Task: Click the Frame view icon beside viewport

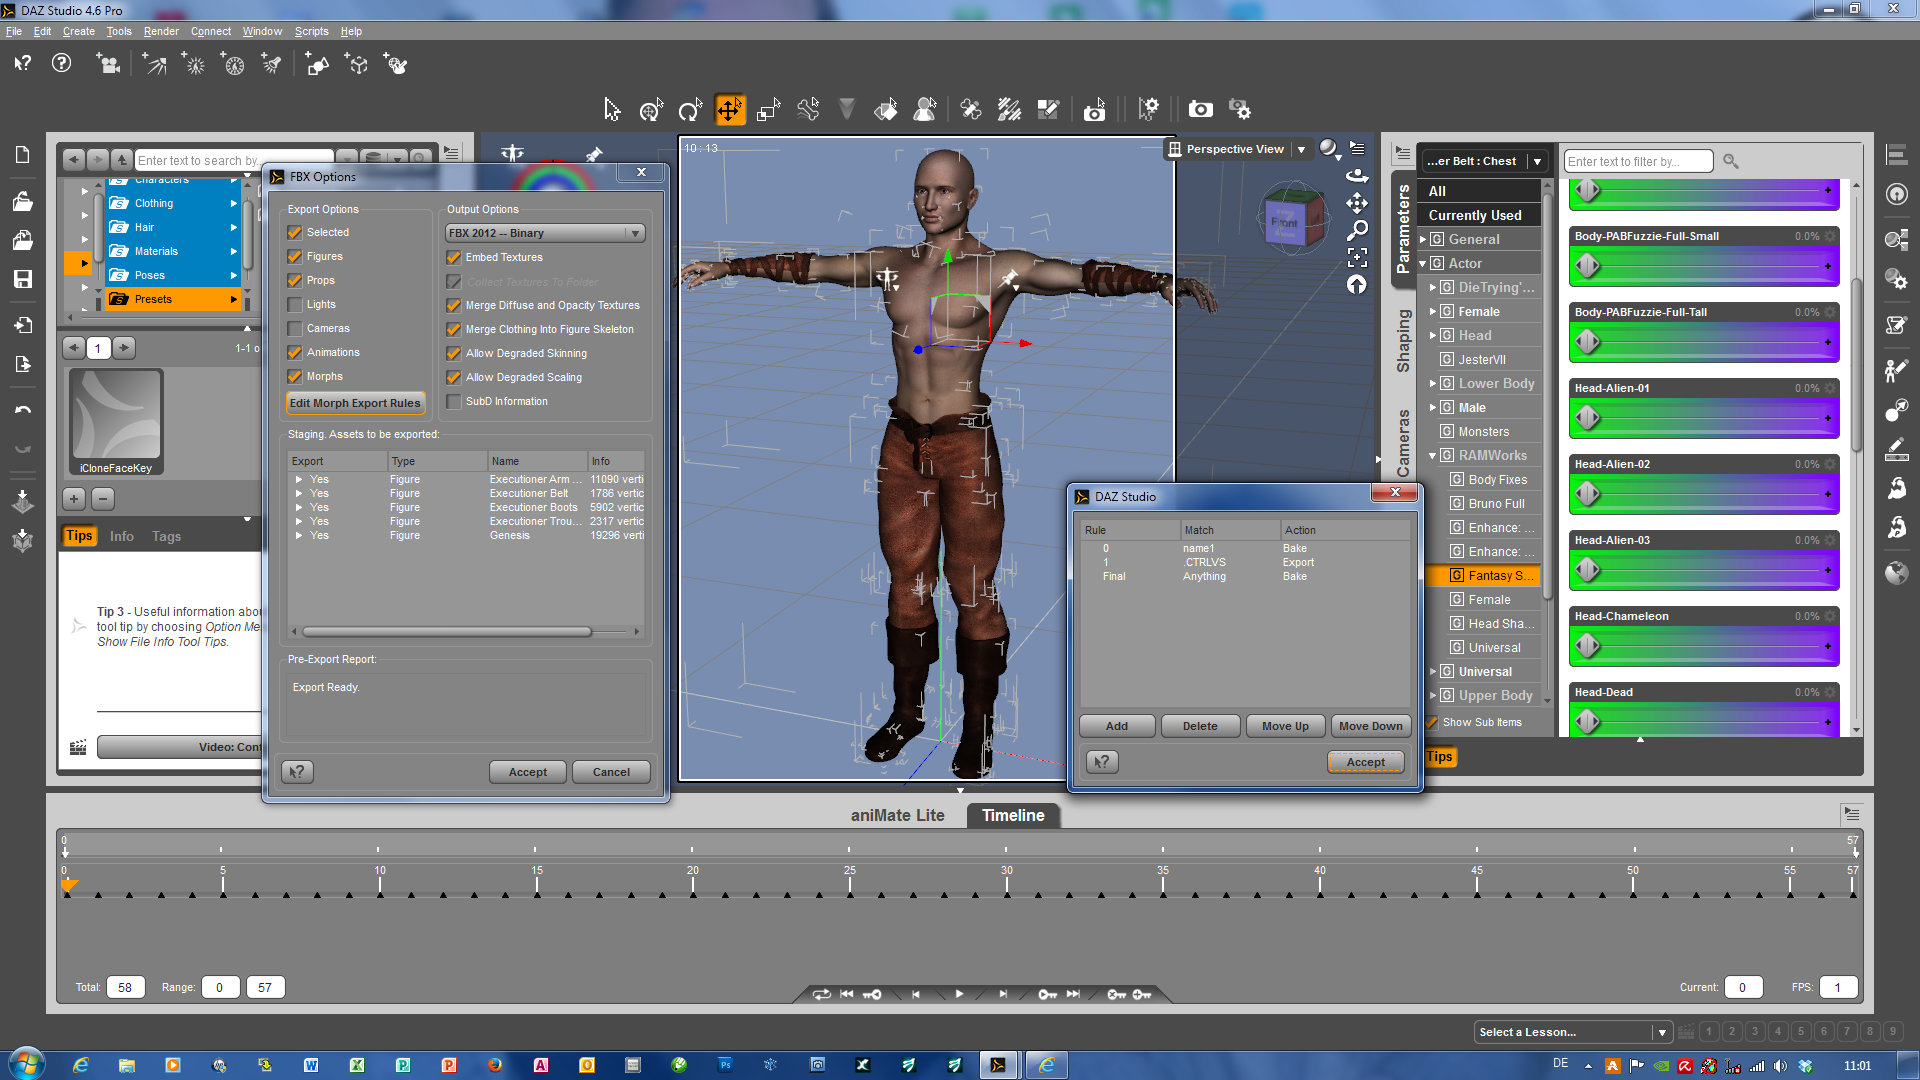Action: (x=1357, y=257)
